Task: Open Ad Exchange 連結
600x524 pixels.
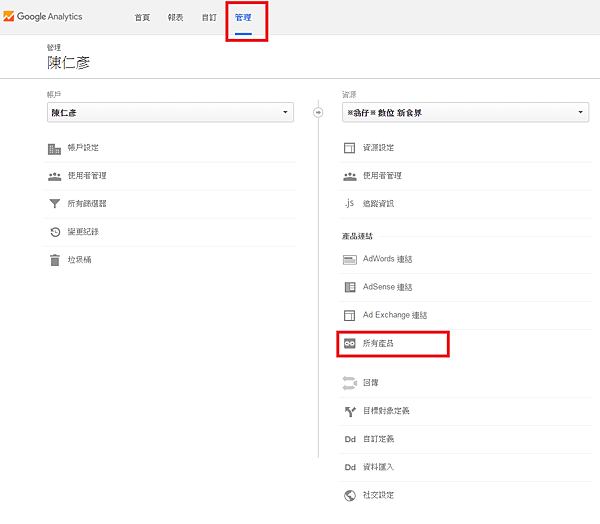Action: coord(395,315)
